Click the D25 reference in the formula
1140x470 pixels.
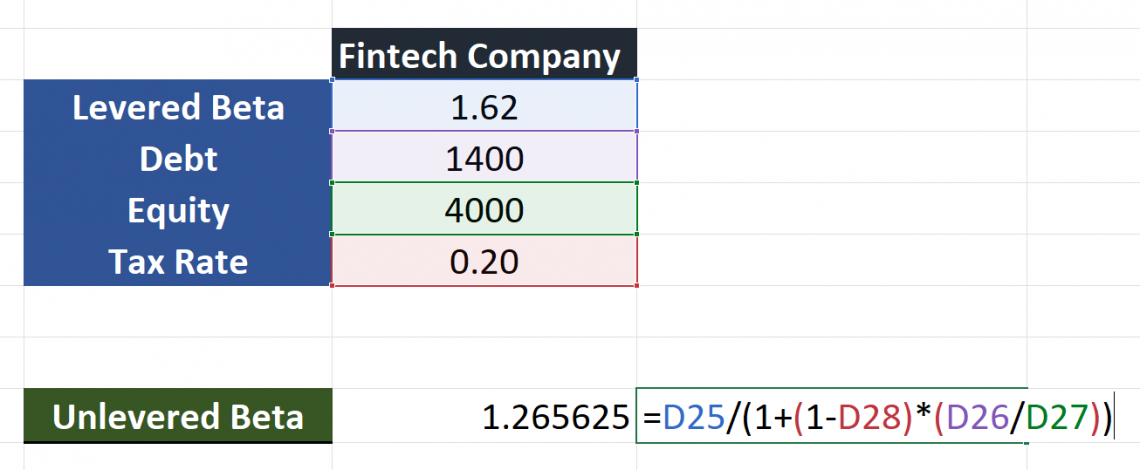click(x=695, y=416)
